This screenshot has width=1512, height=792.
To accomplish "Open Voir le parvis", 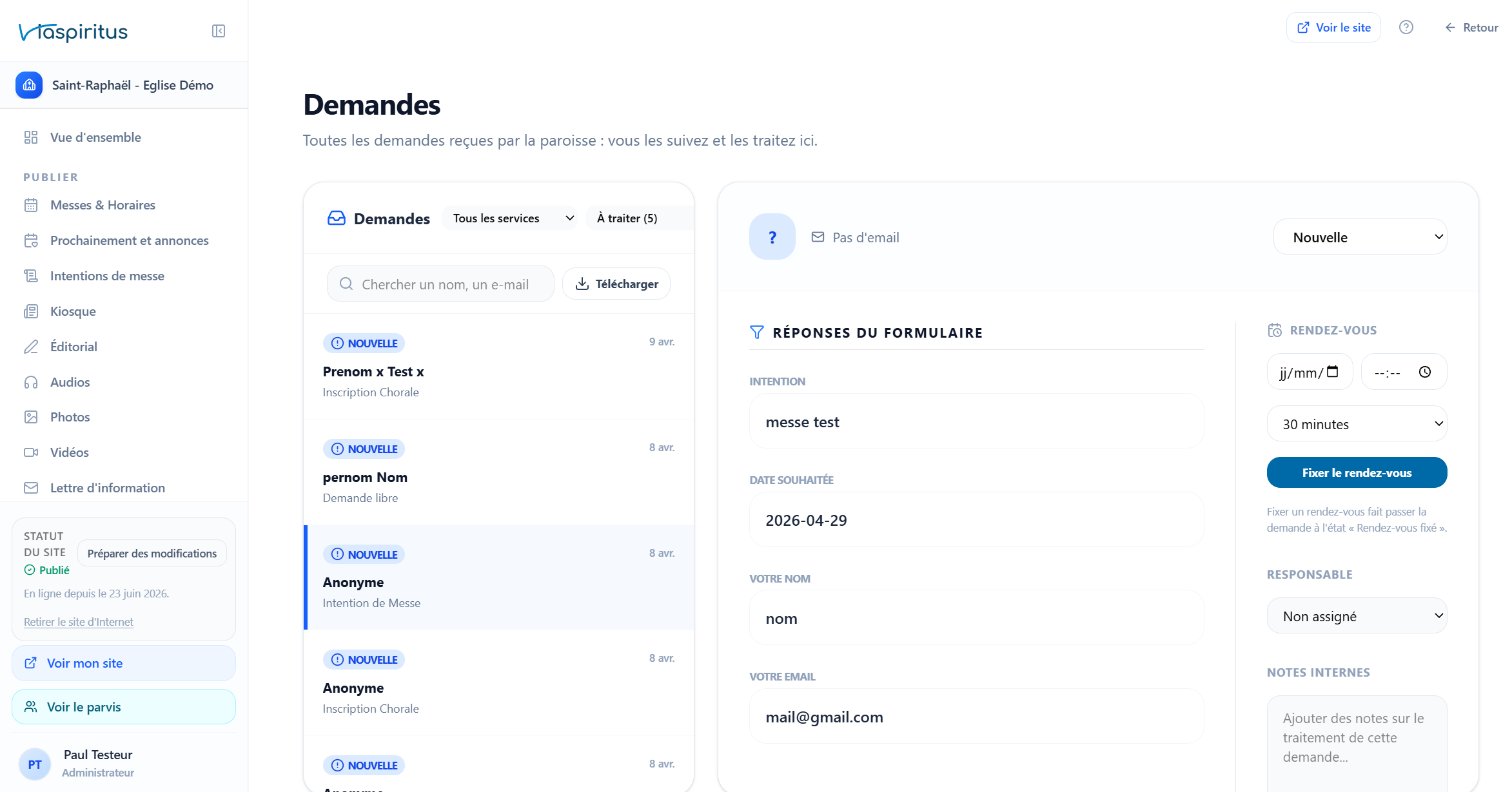I will 124,707.
